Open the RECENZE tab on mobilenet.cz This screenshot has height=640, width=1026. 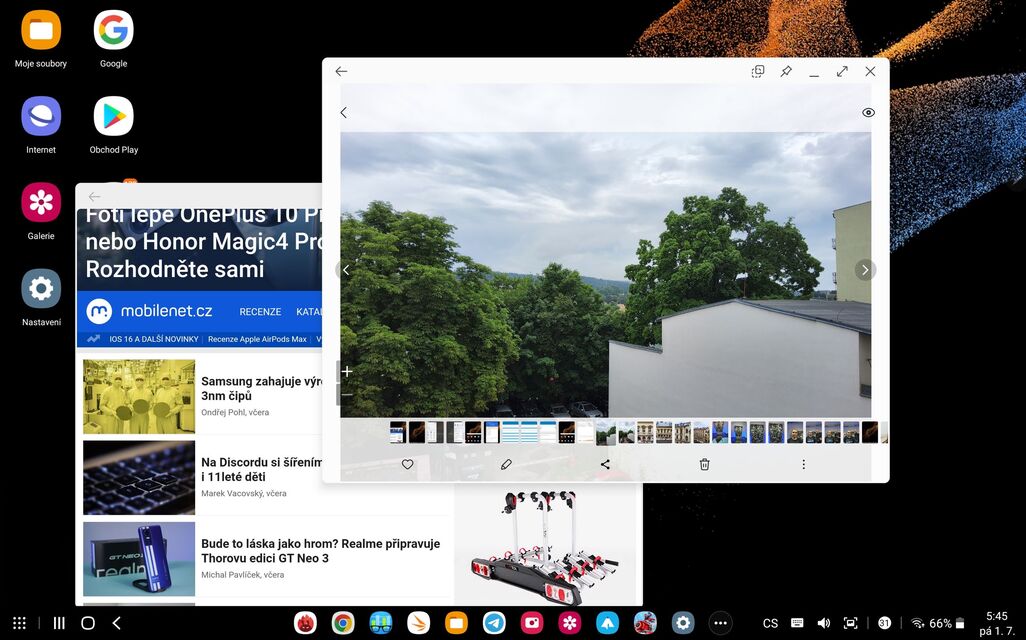(260, 312)
